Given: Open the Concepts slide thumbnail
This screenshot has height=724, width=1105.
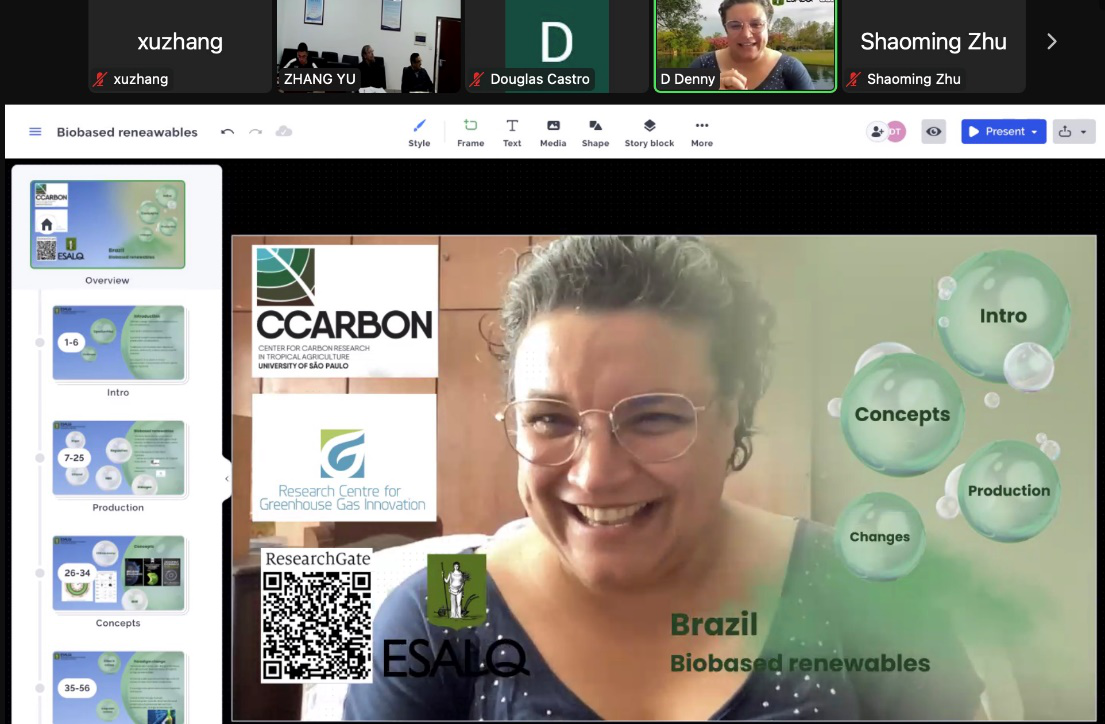Looking at the screenshot, I should [x=118, y=572].
